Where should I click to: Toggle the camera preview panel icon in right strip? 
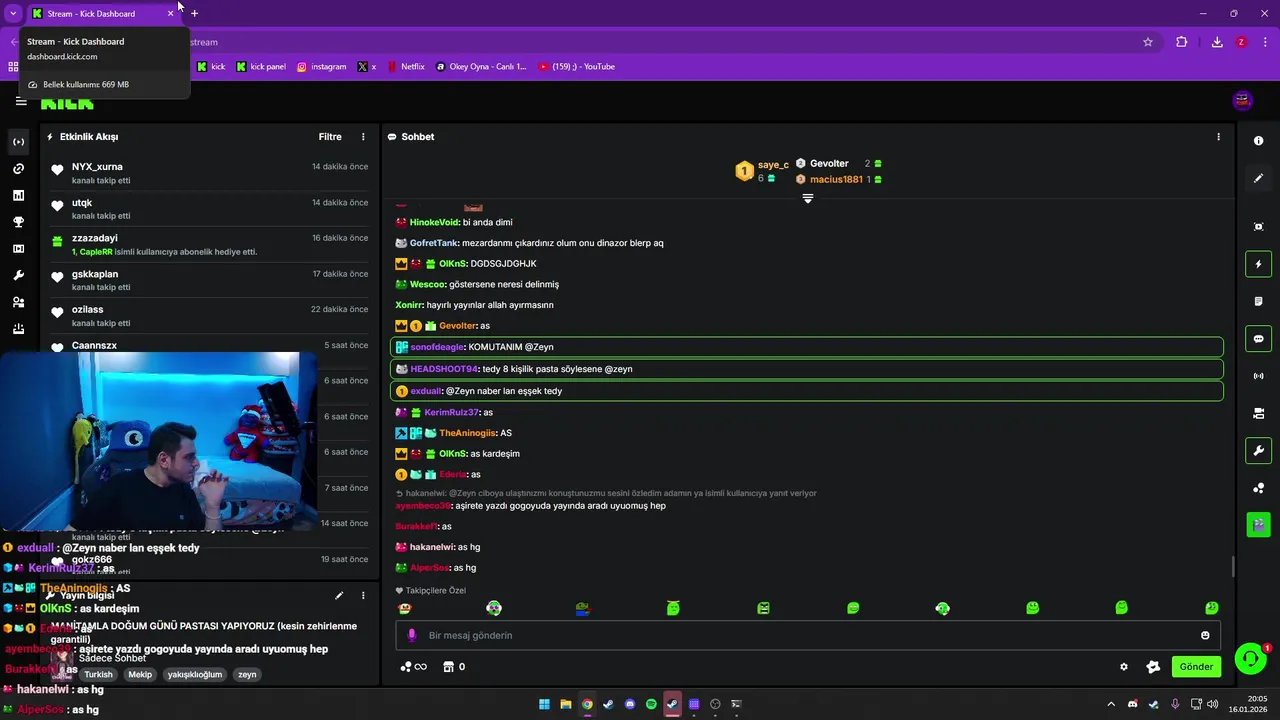1258,413
